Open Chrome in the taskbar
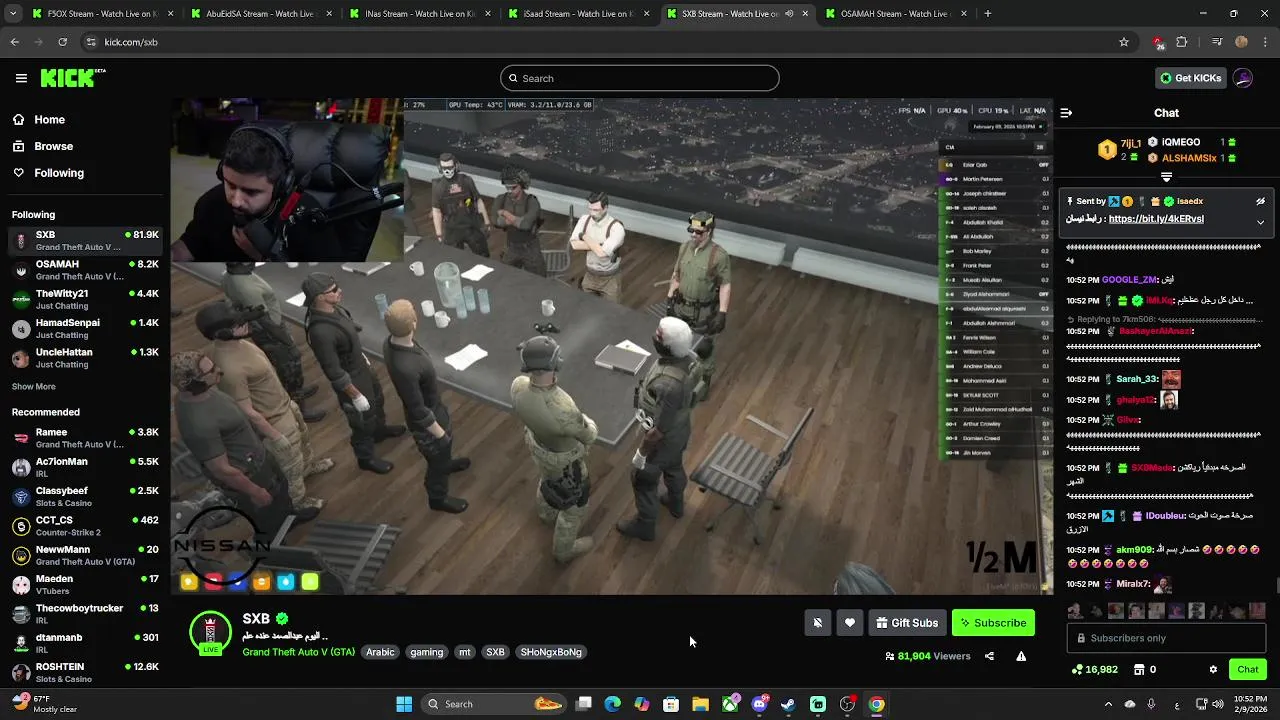 pyautogui.click(x=876, y=704)
